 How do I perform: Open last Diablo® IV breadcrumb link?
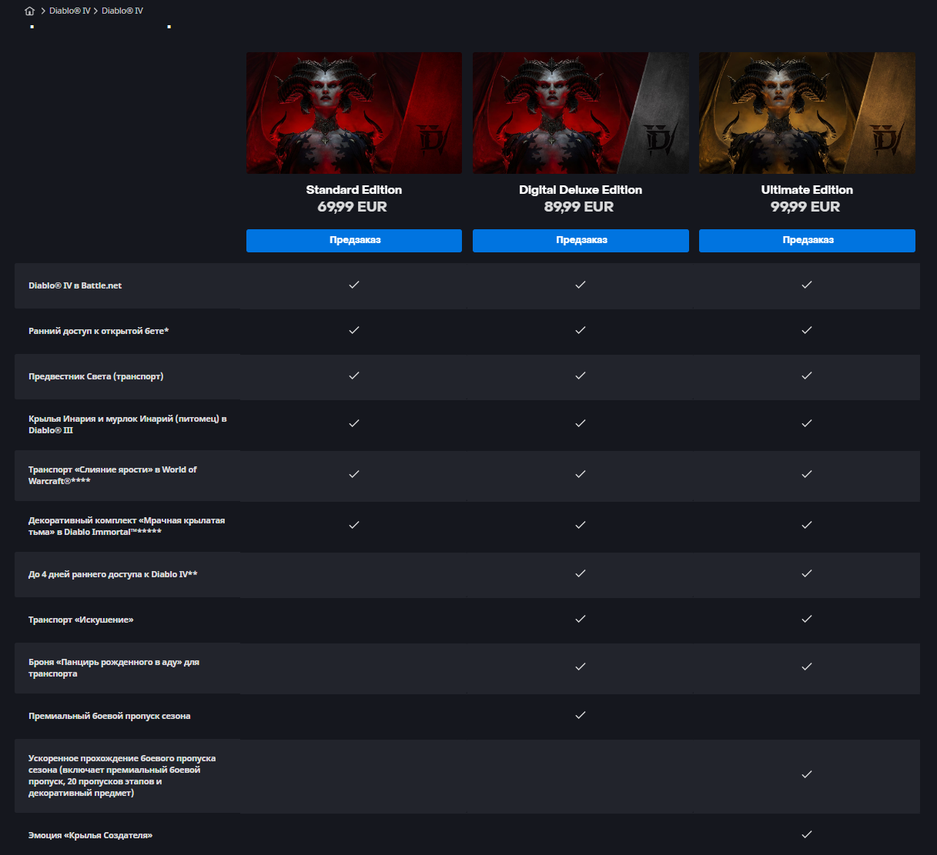(122, 11)
